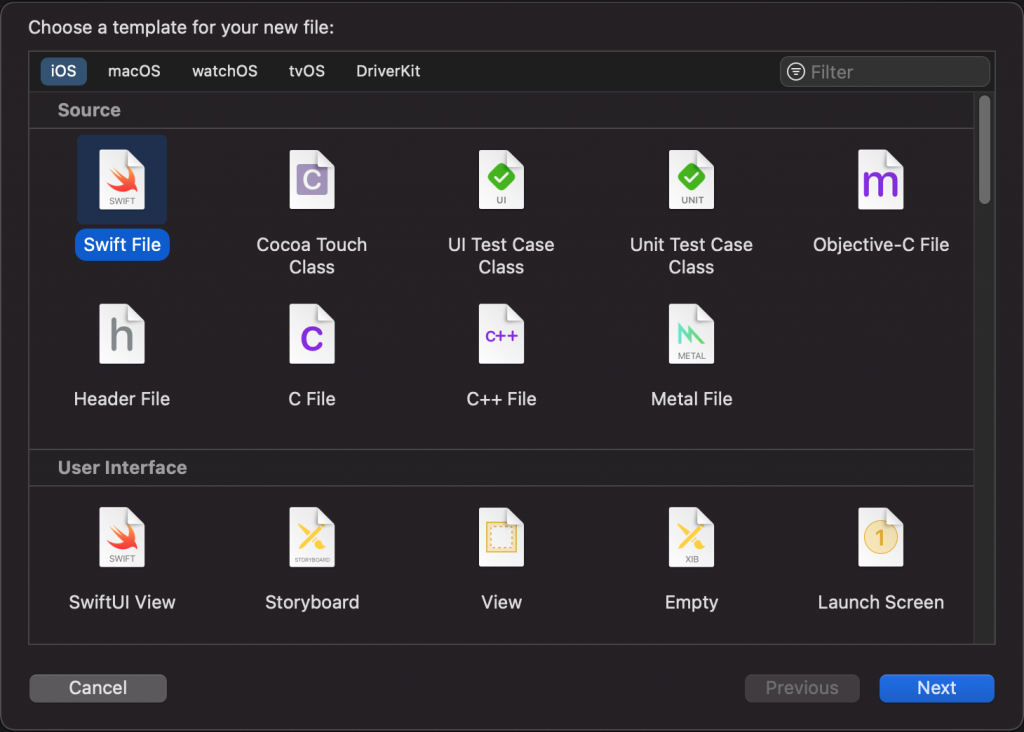Switch to the iOS platform tab

(63, 71)
